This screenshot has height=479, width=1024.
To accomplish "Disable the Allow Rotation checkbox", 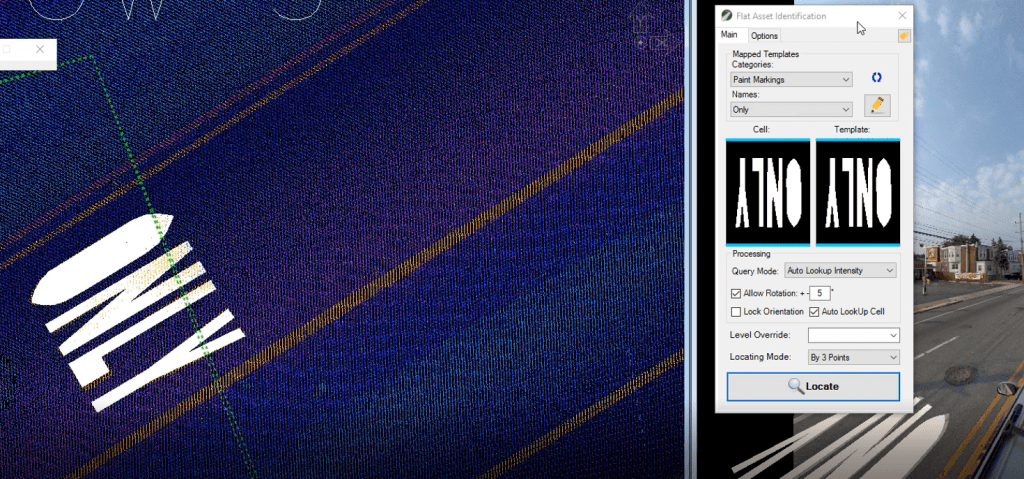I will [x=737, y=293].
